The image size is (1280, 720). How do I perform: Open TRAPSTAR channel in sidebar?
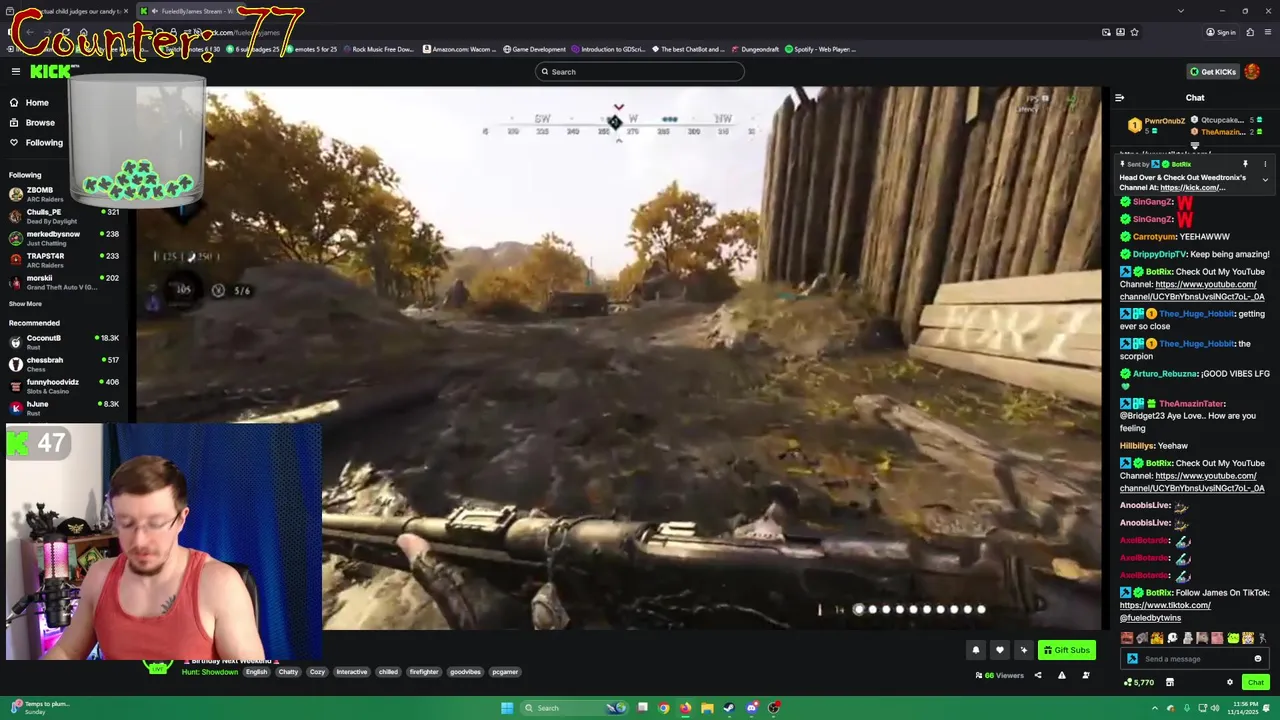64,259
